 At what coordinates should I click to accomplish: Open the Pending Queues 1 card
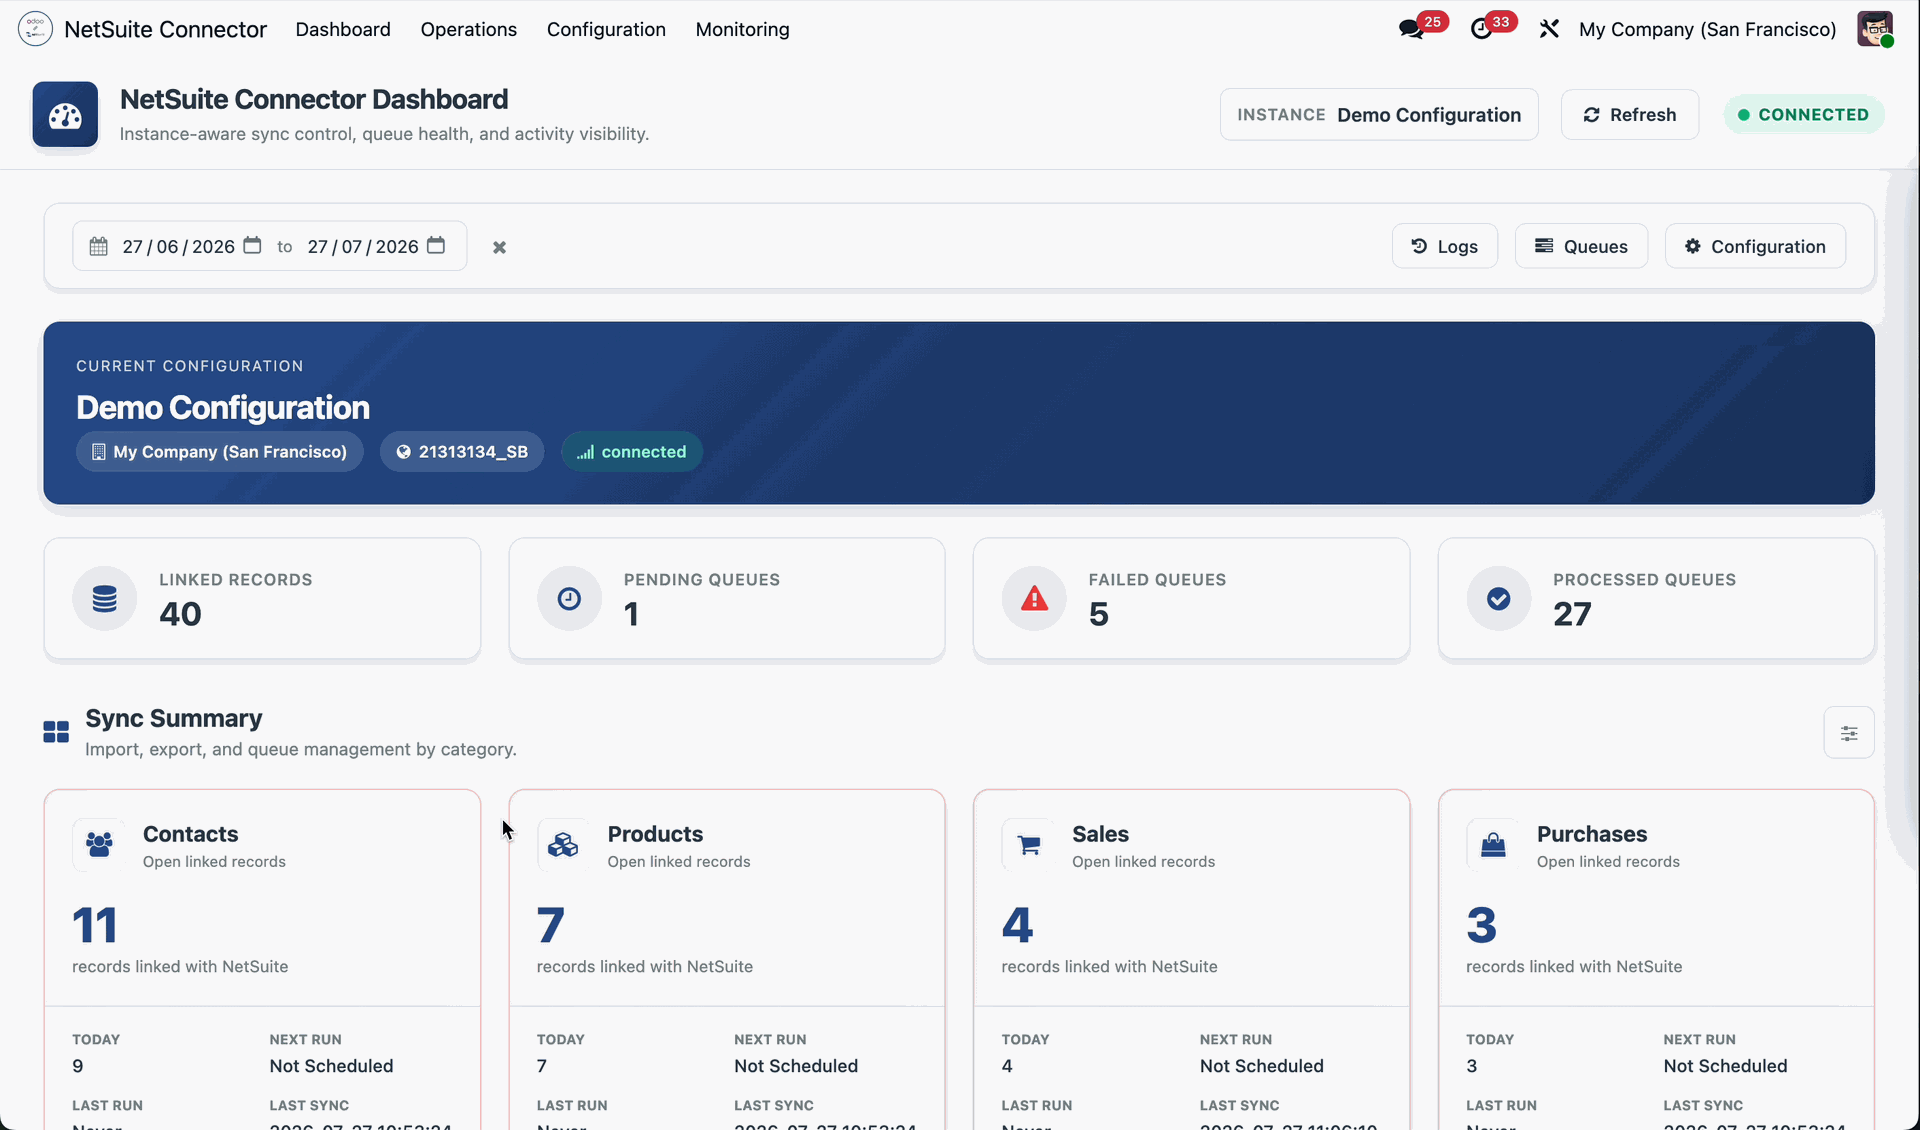click(727, 599)
